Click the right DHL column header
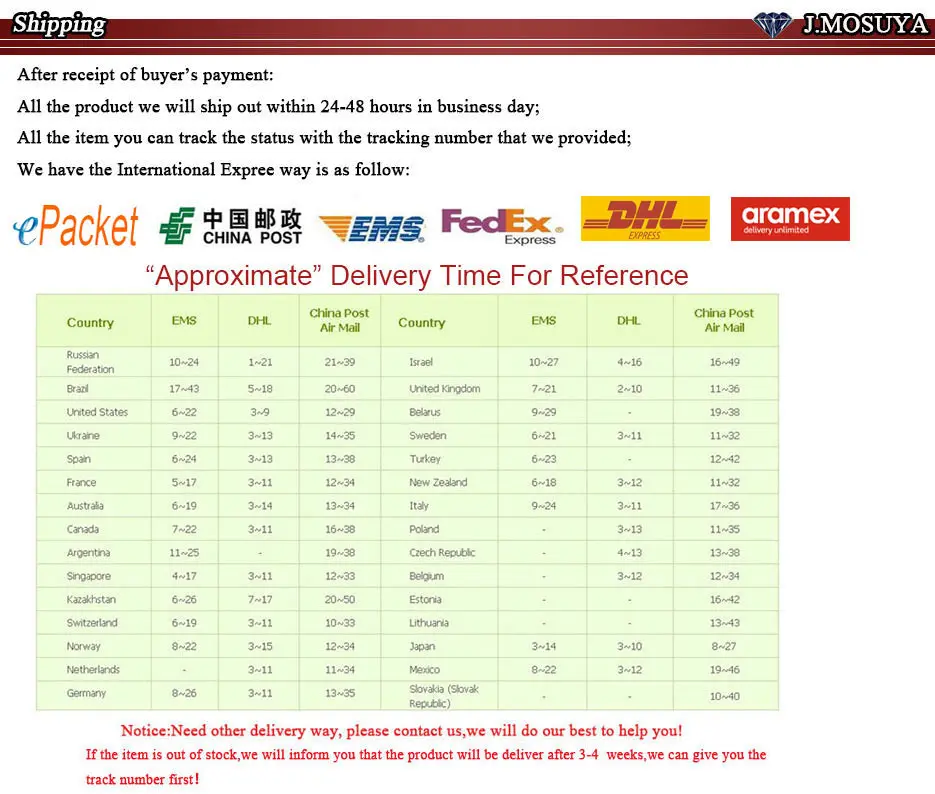935x794 pixels. tap(629, 321)
